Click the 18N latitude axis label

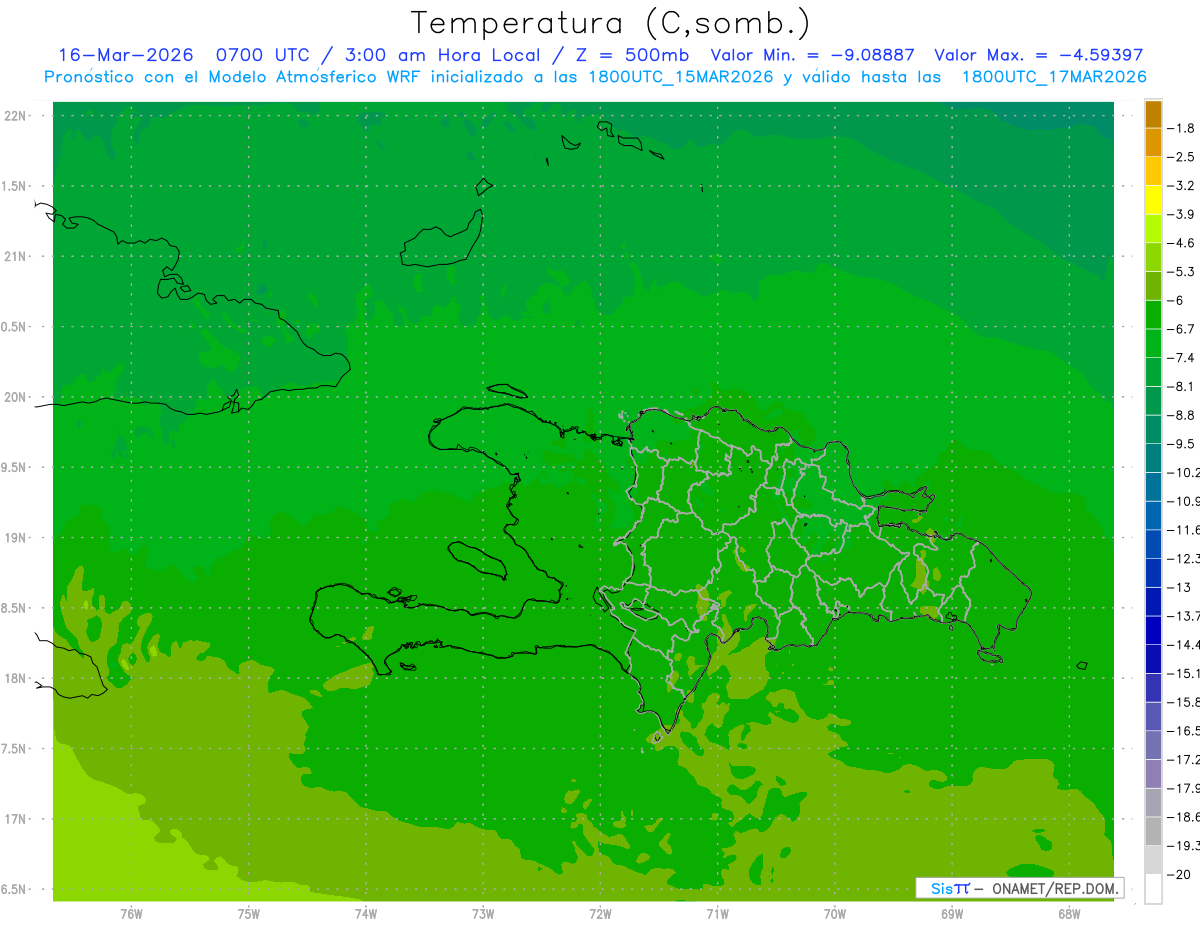coord(16,679)
